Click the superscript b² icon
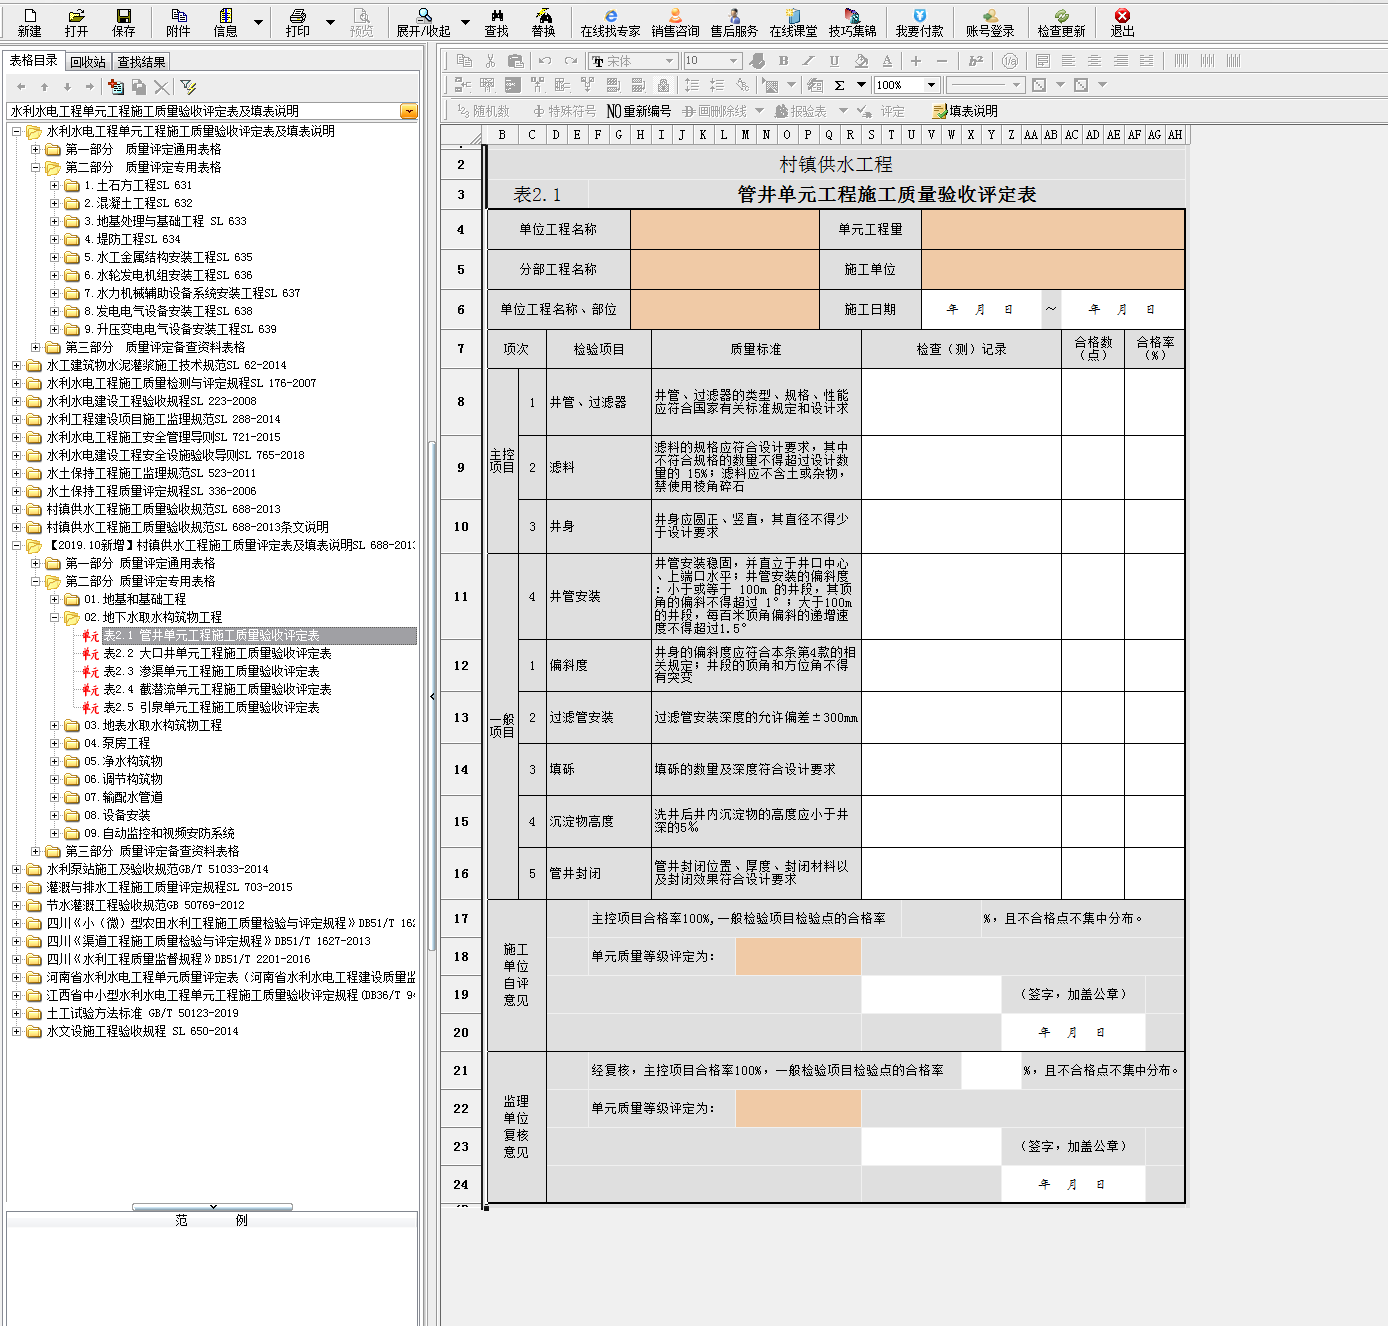Screen dimensions: 1388x1326 [976, 61]
